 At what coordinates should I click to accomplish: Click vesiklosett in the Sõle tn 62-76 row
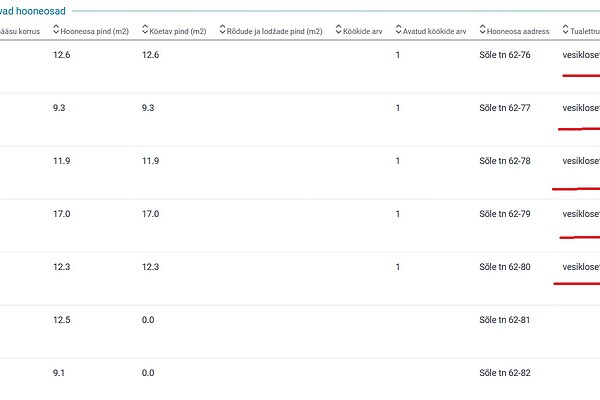[x=581, y=55]
